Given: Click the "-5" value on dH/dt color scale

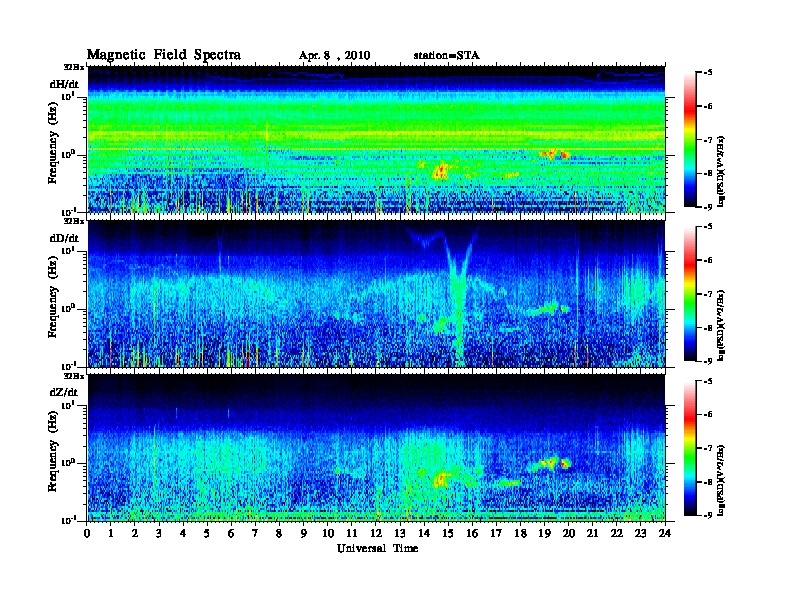Looking at the screenshot, I should click(708, 73).
